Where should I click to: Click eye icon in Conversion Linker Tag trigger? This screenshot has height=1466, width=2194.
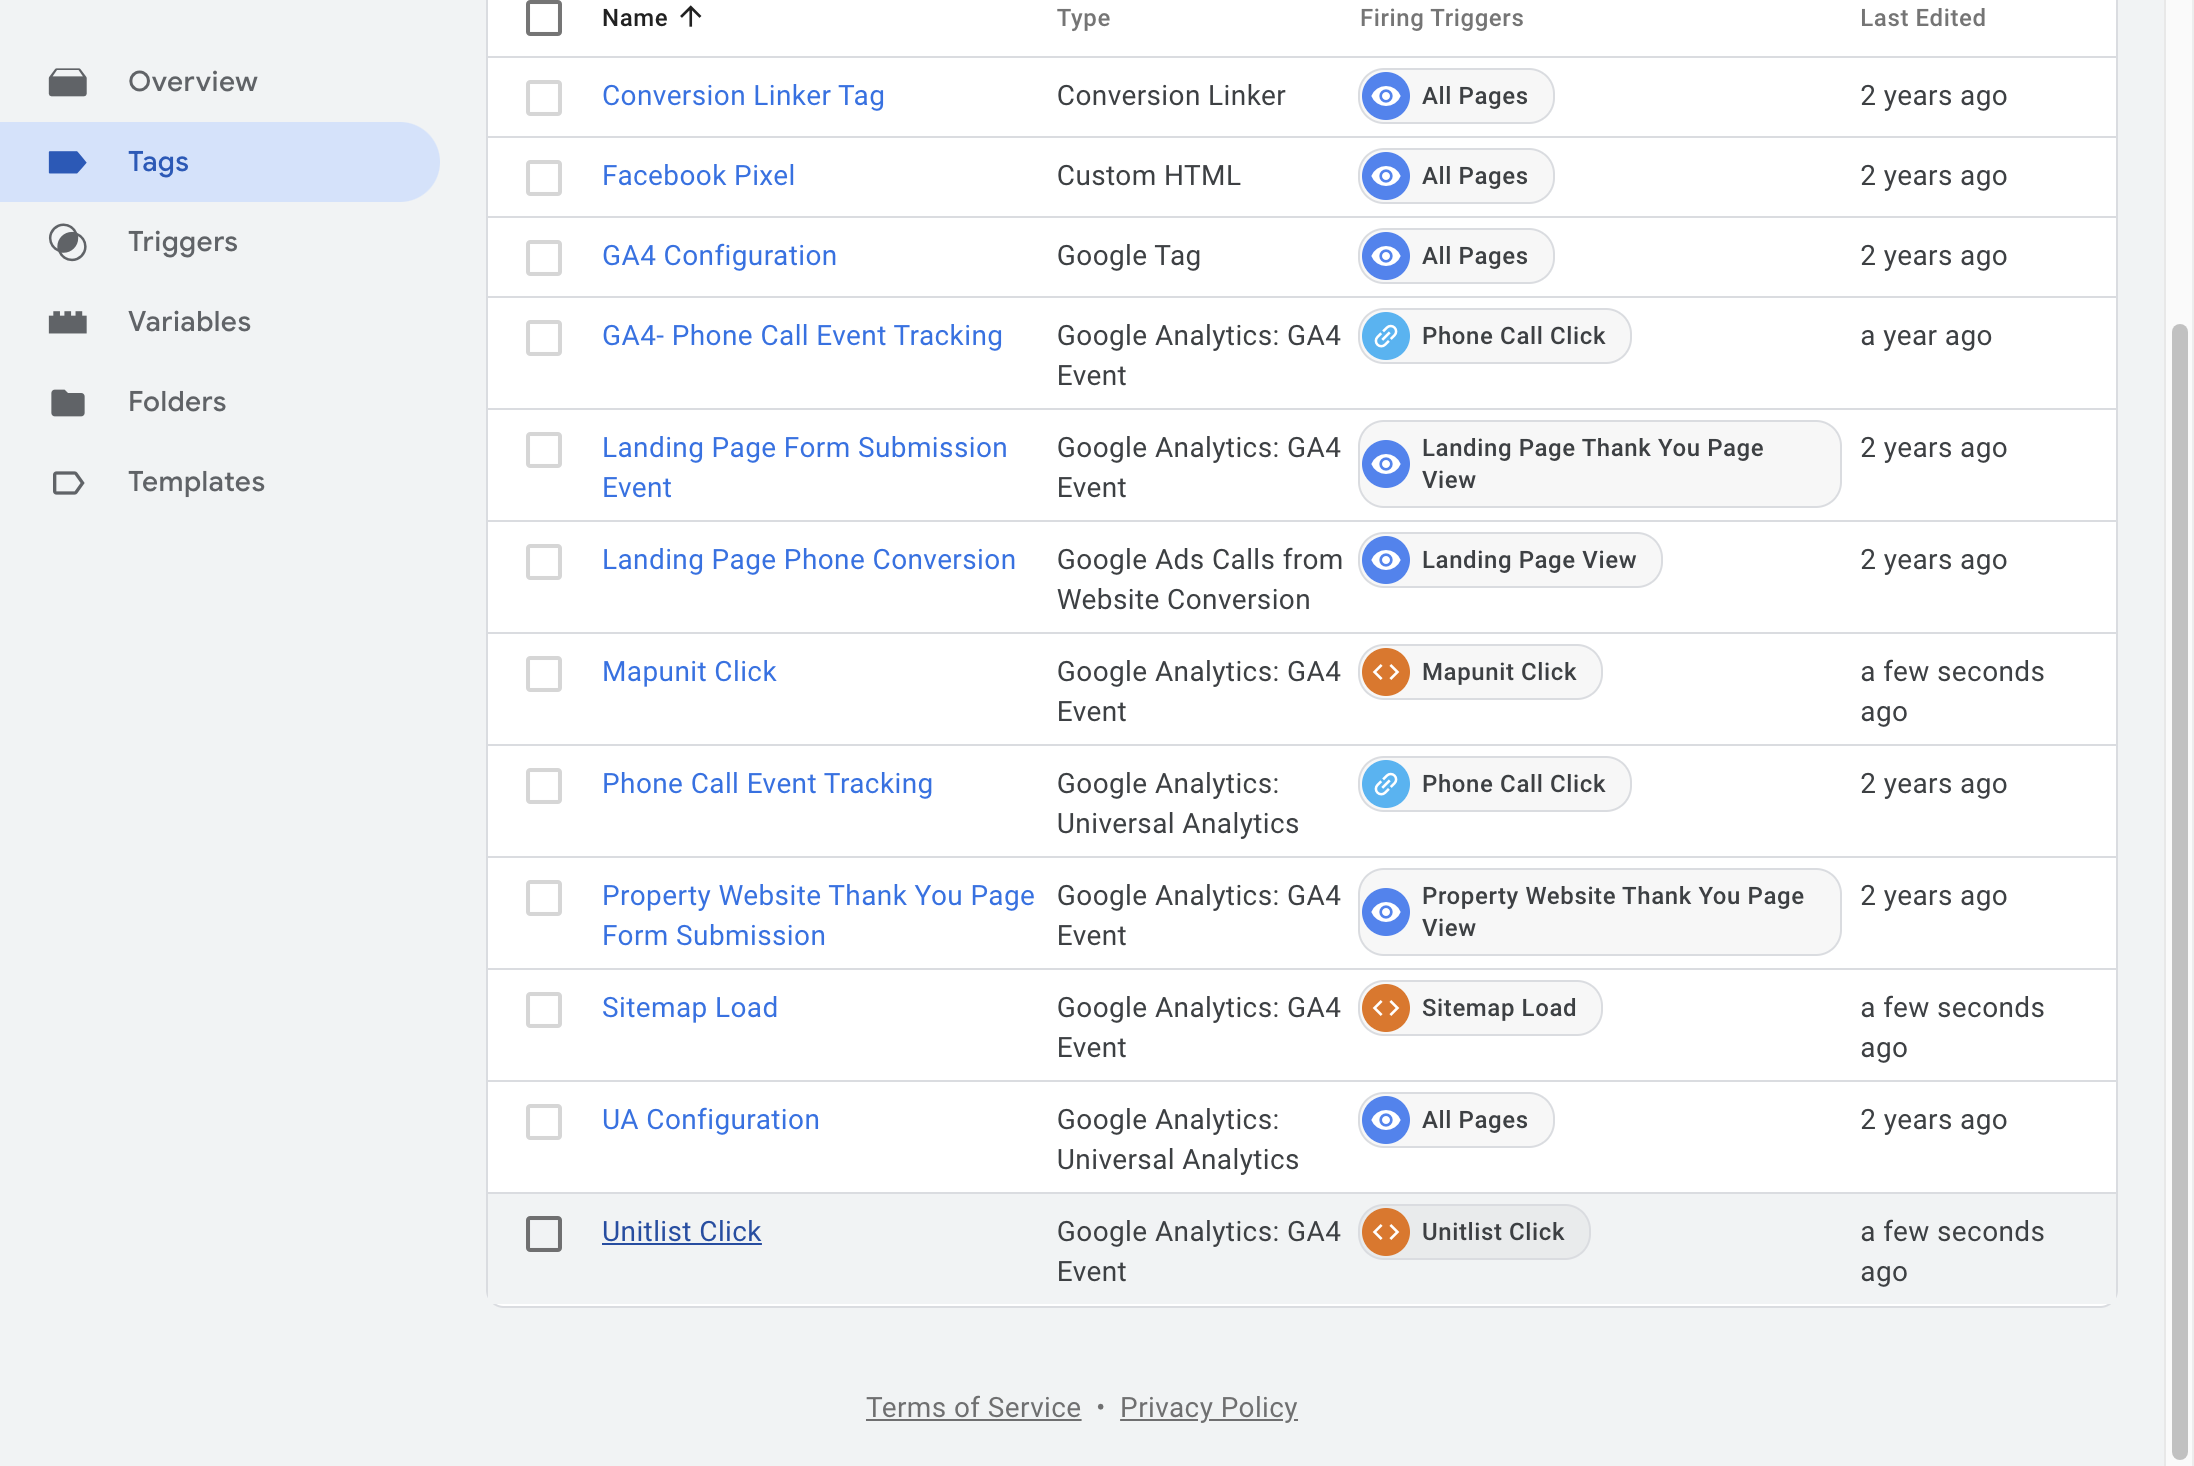1386,96
